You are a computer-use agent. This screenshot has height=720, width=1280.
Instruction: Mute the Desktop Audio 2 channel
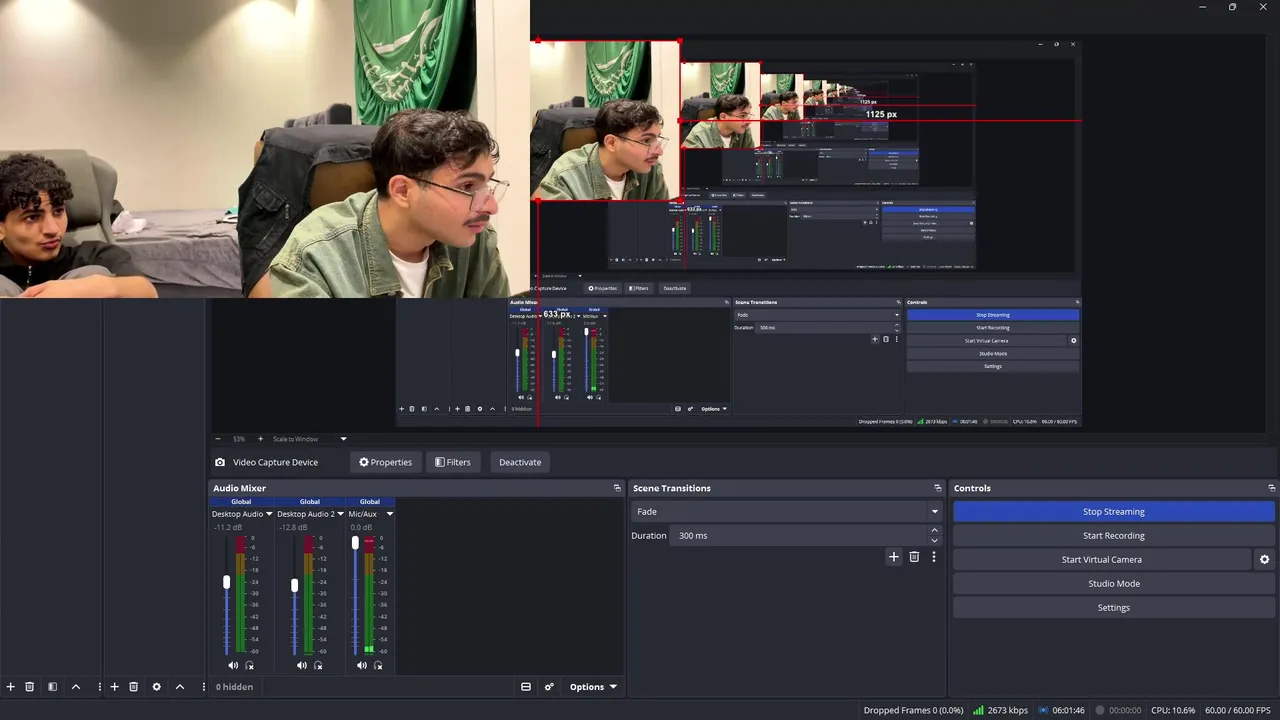coord(302,666)
